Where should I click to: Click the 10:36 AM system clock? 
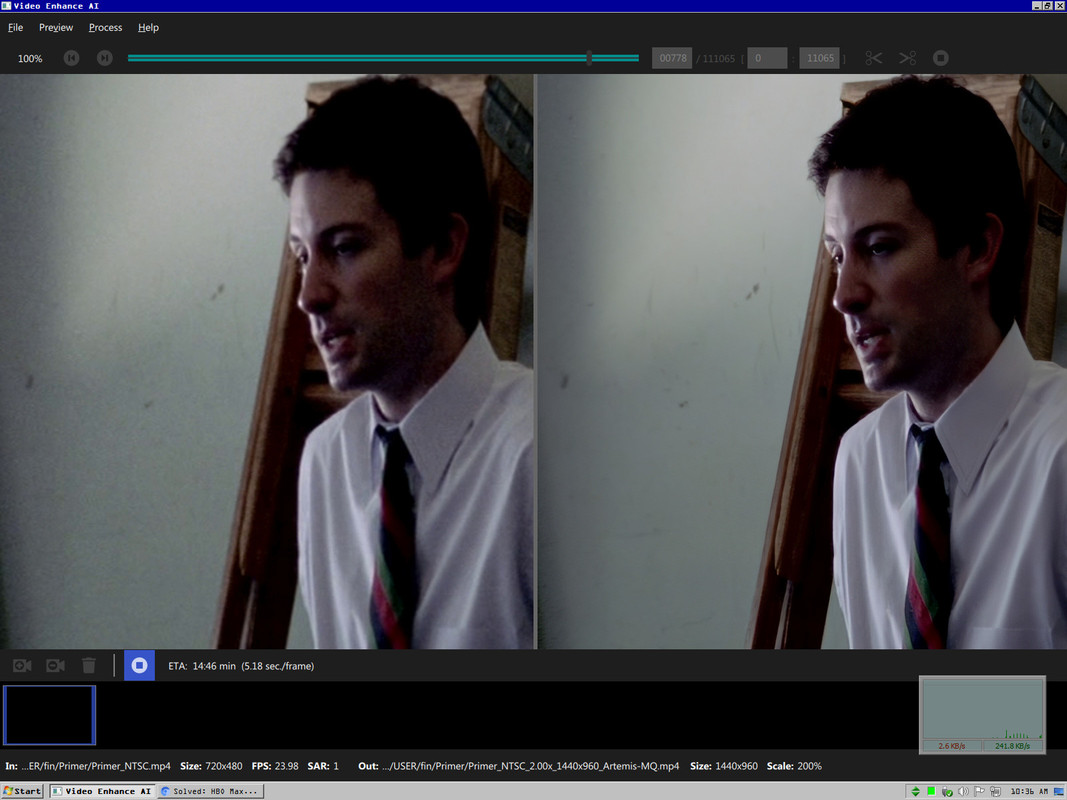pos(1029,791)
